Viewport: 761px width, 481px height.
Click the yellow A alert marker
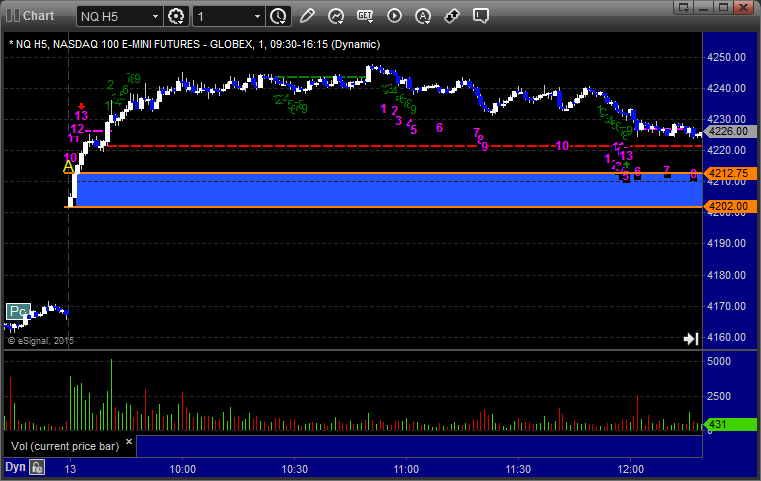(x=68, y=167)
